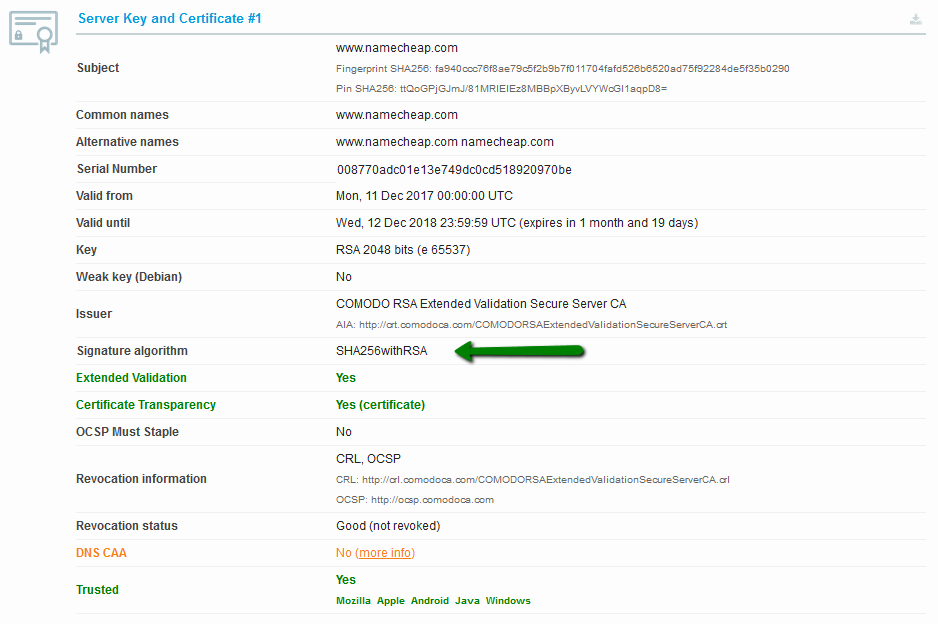Click the 'Alternative names' row label

point(127,142)
